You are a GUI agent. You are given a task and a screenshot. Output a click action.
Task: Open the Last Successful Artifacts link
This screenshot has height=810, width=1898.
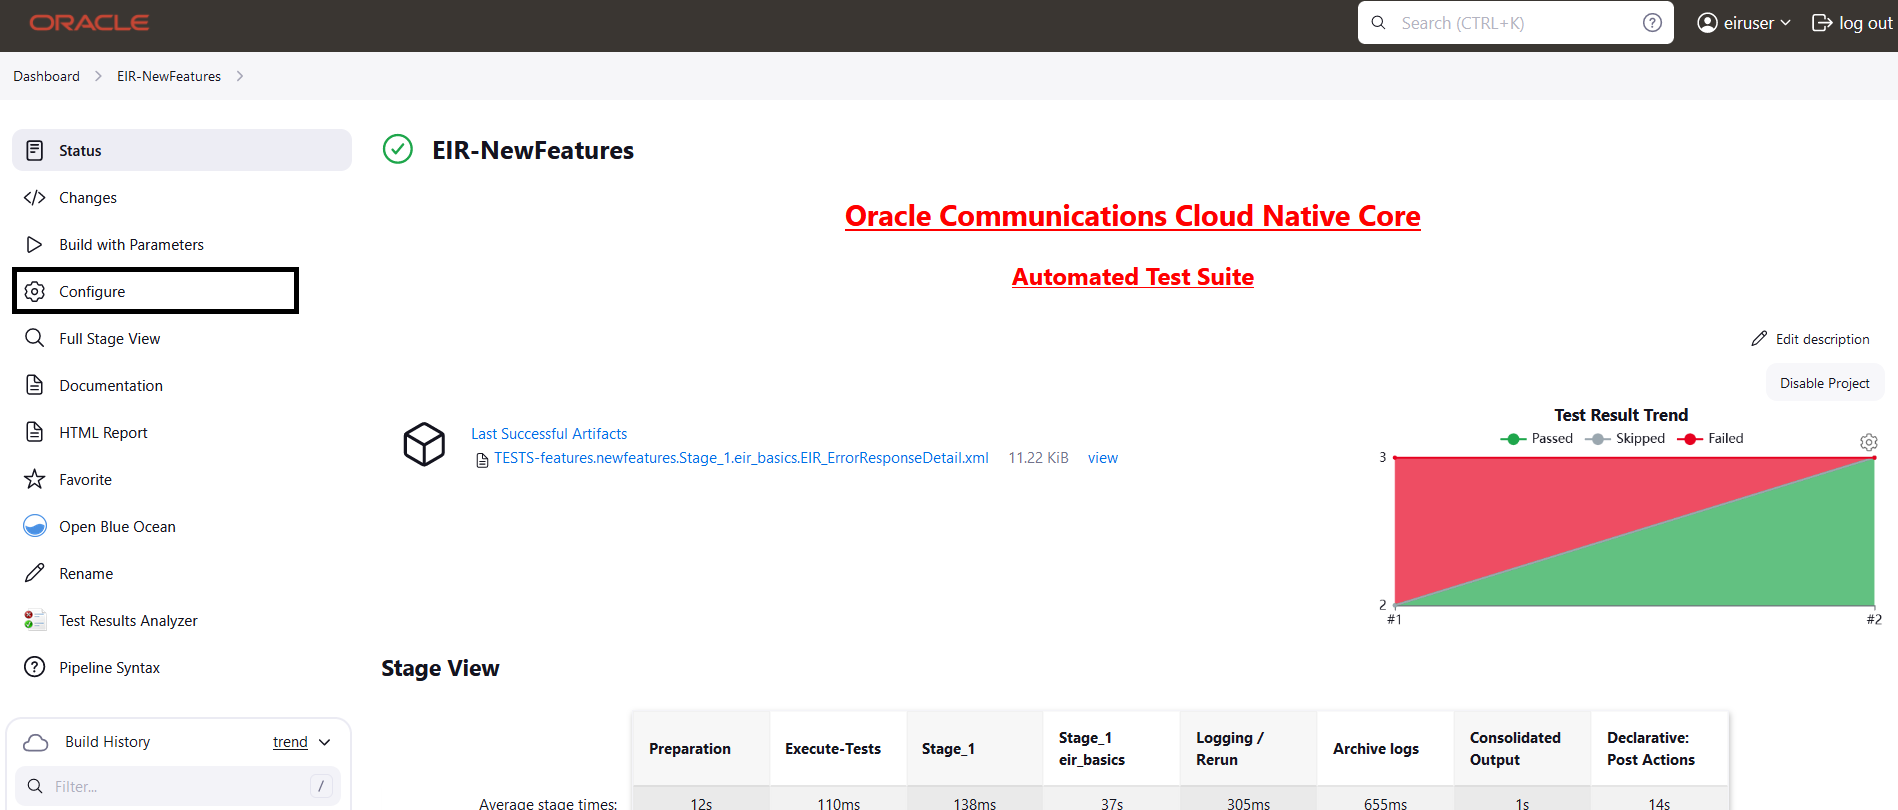pyautogui.click(x=549, y=434)
